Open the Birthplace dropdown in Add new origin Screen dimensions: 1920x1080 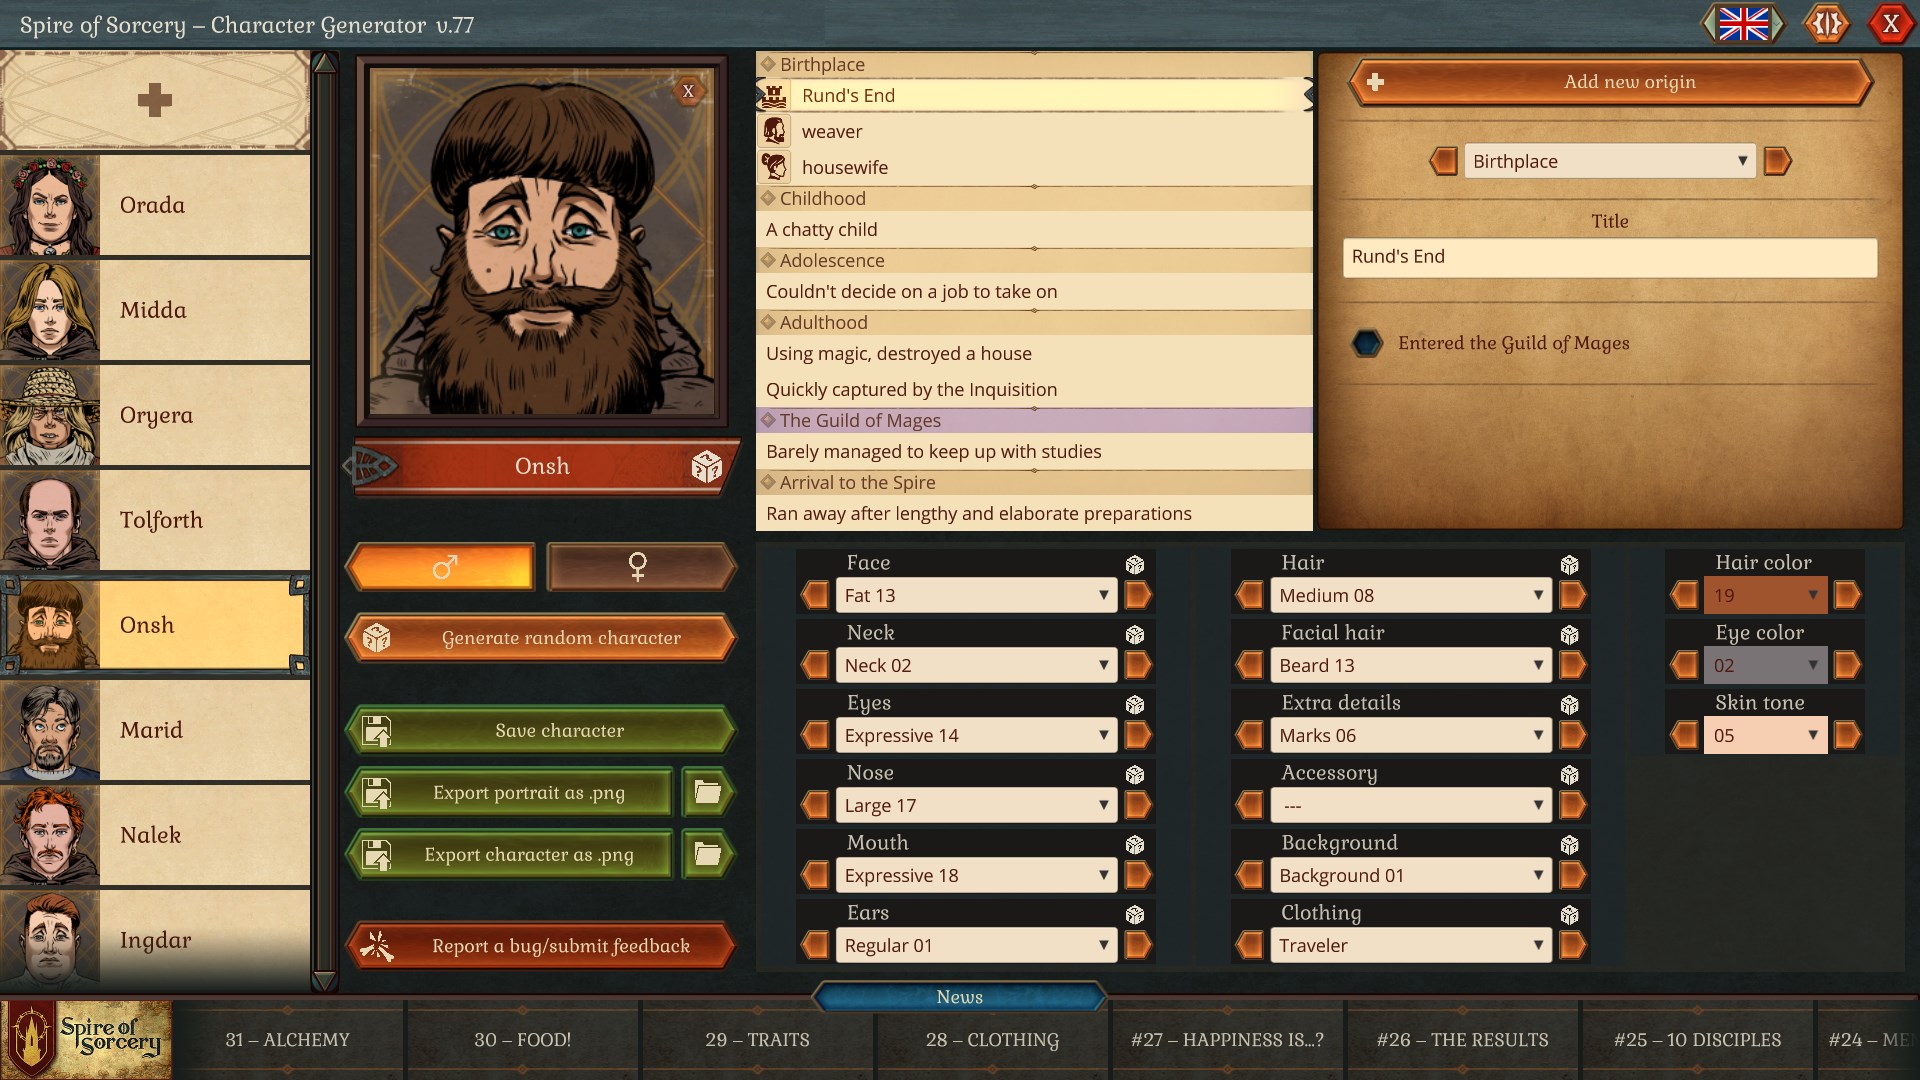[1608, 161]
